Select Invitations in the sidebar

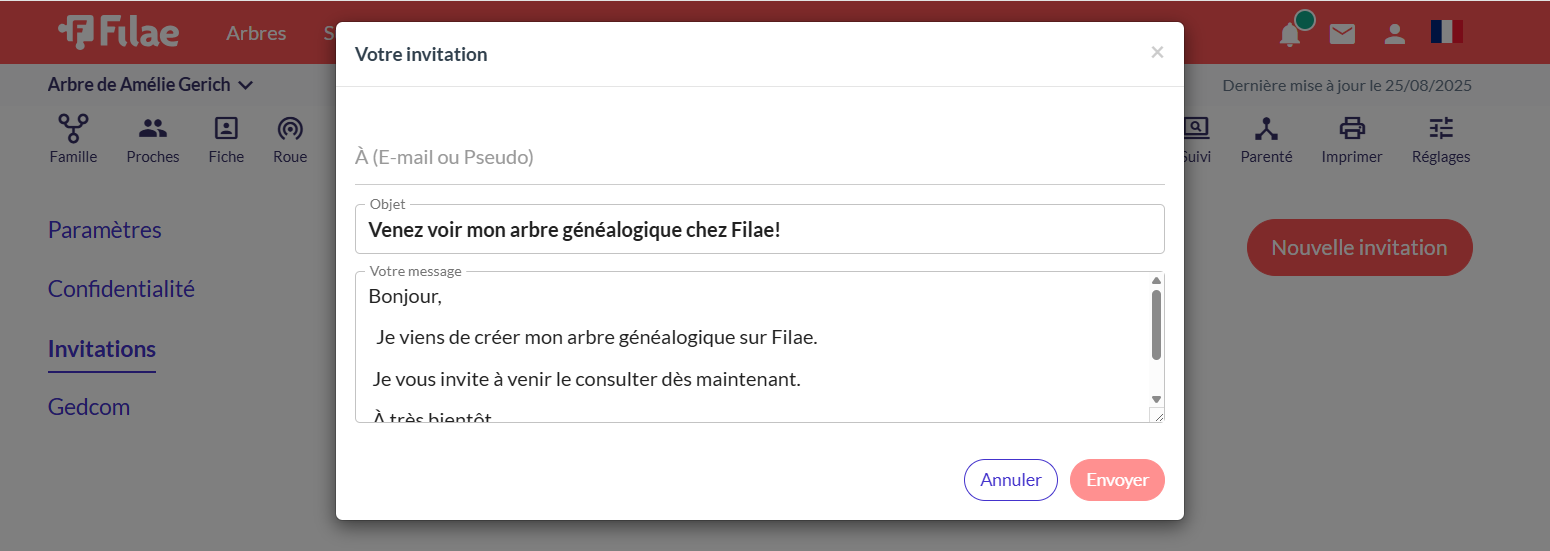[x=102, y=349]
